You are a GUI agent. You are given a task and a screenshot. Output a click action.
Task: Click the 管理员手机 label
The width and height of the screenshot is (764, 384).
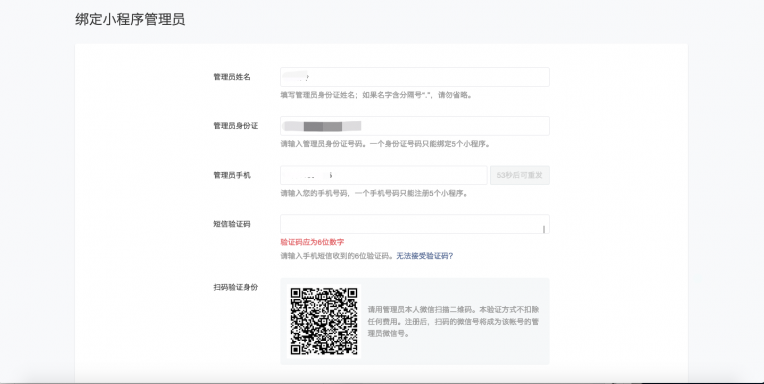[x=232, y=175]
